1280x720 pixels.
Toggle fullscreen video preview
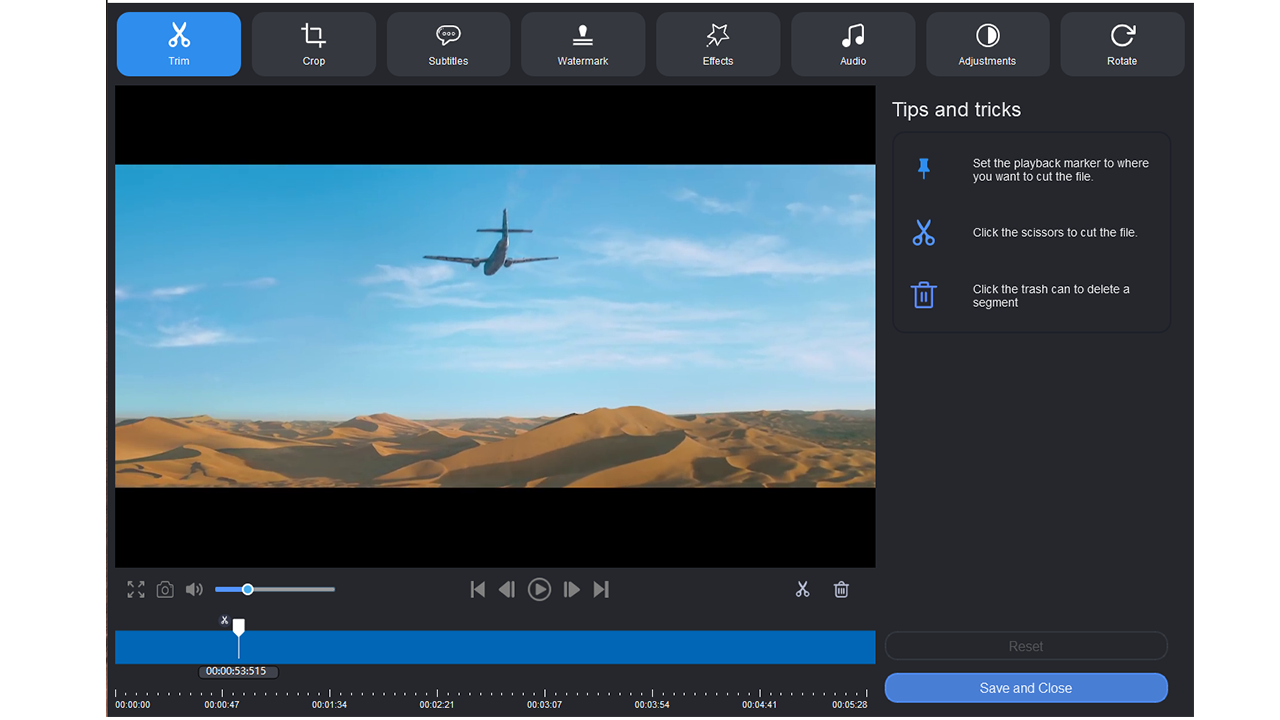pyautogui.click(x=136, y=590)
